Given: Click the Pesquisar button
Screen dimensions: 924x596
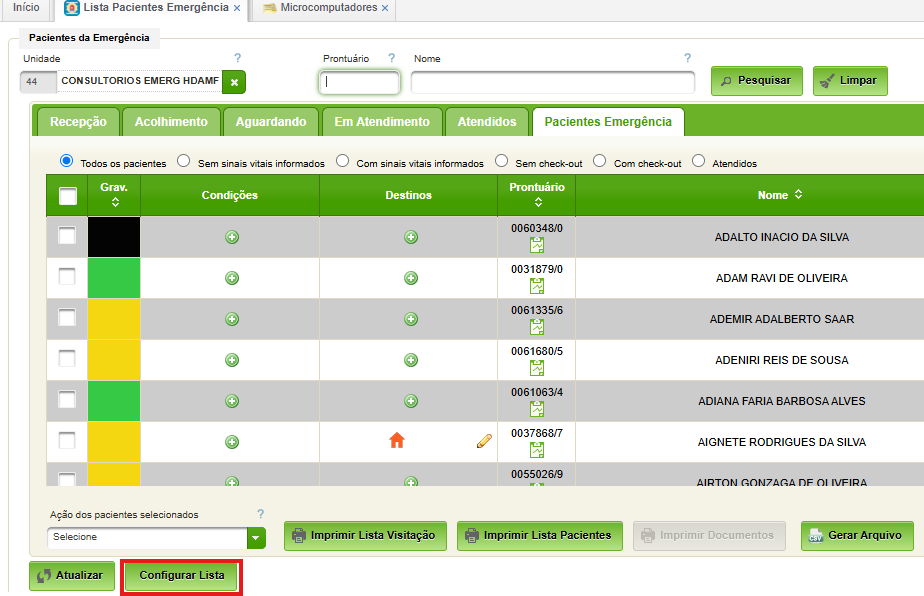Looking at the screenshot, I should 757,81.
